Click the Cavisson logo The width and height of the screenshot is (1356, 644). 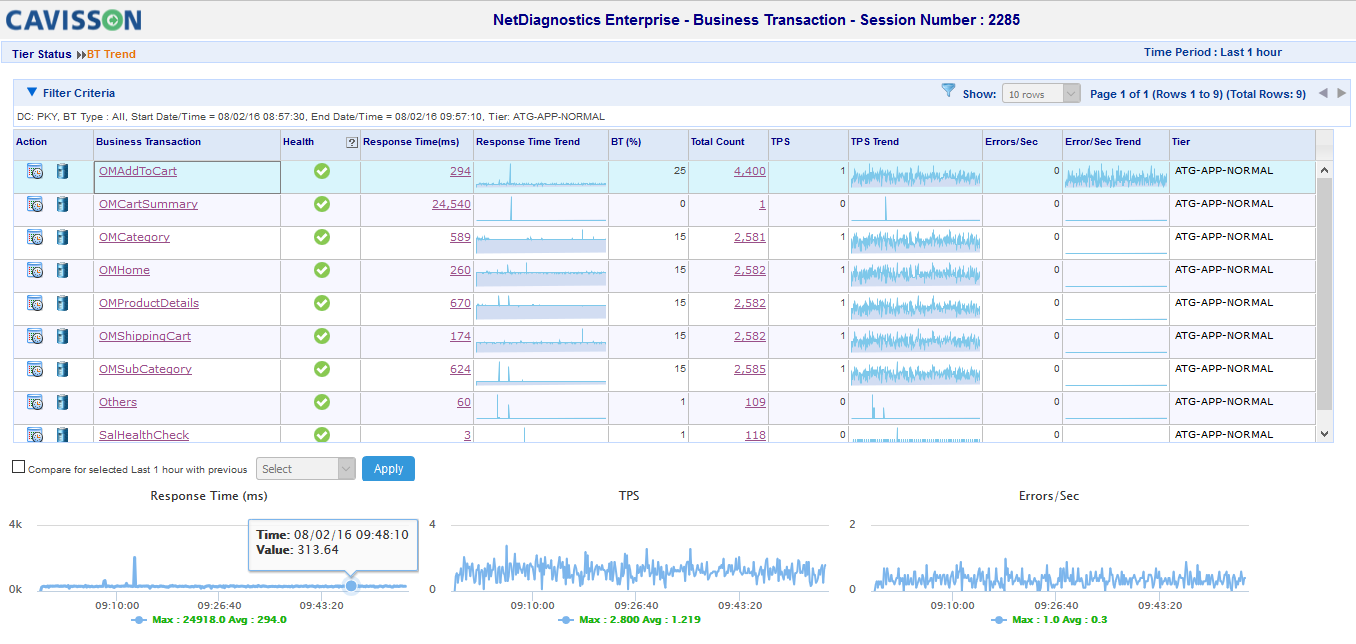tap(74, 20)
